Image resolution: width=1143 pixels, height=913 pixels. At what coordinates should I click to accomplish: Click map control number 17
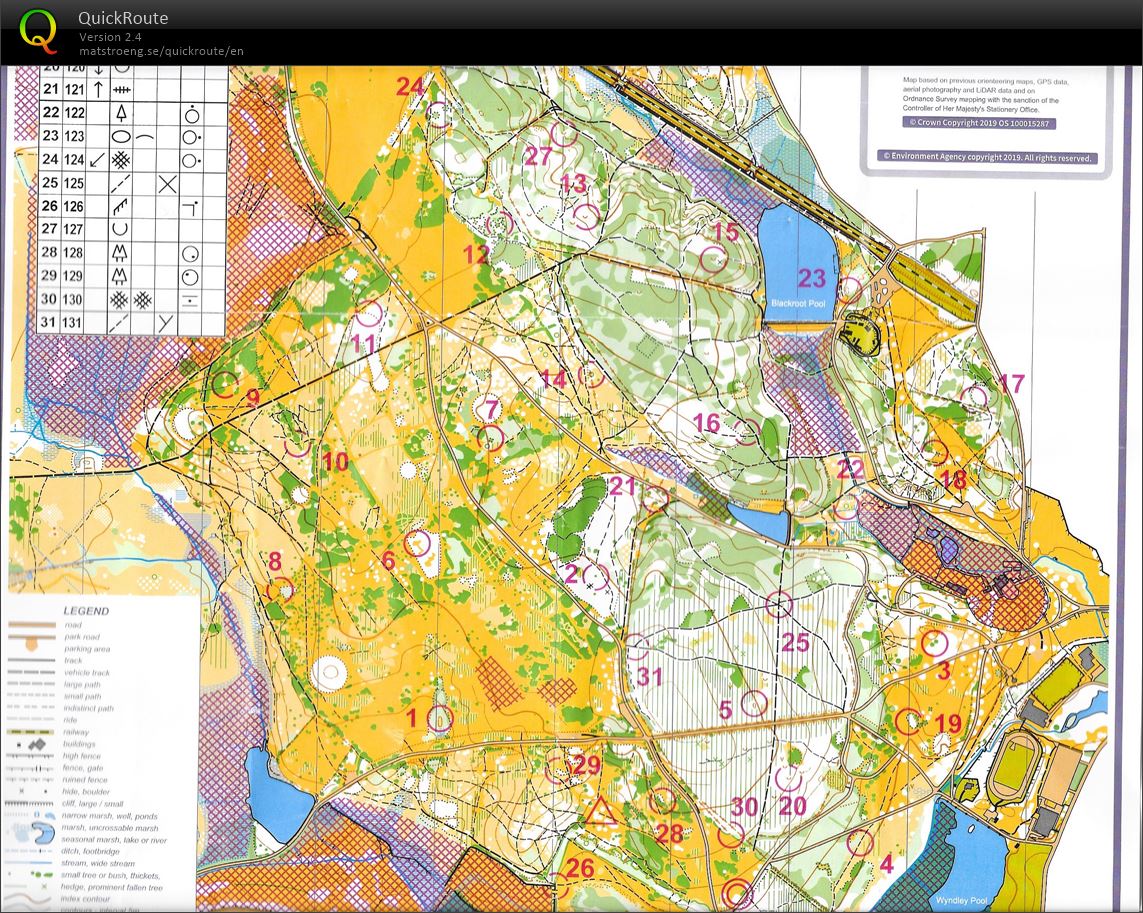point(1012,383)
